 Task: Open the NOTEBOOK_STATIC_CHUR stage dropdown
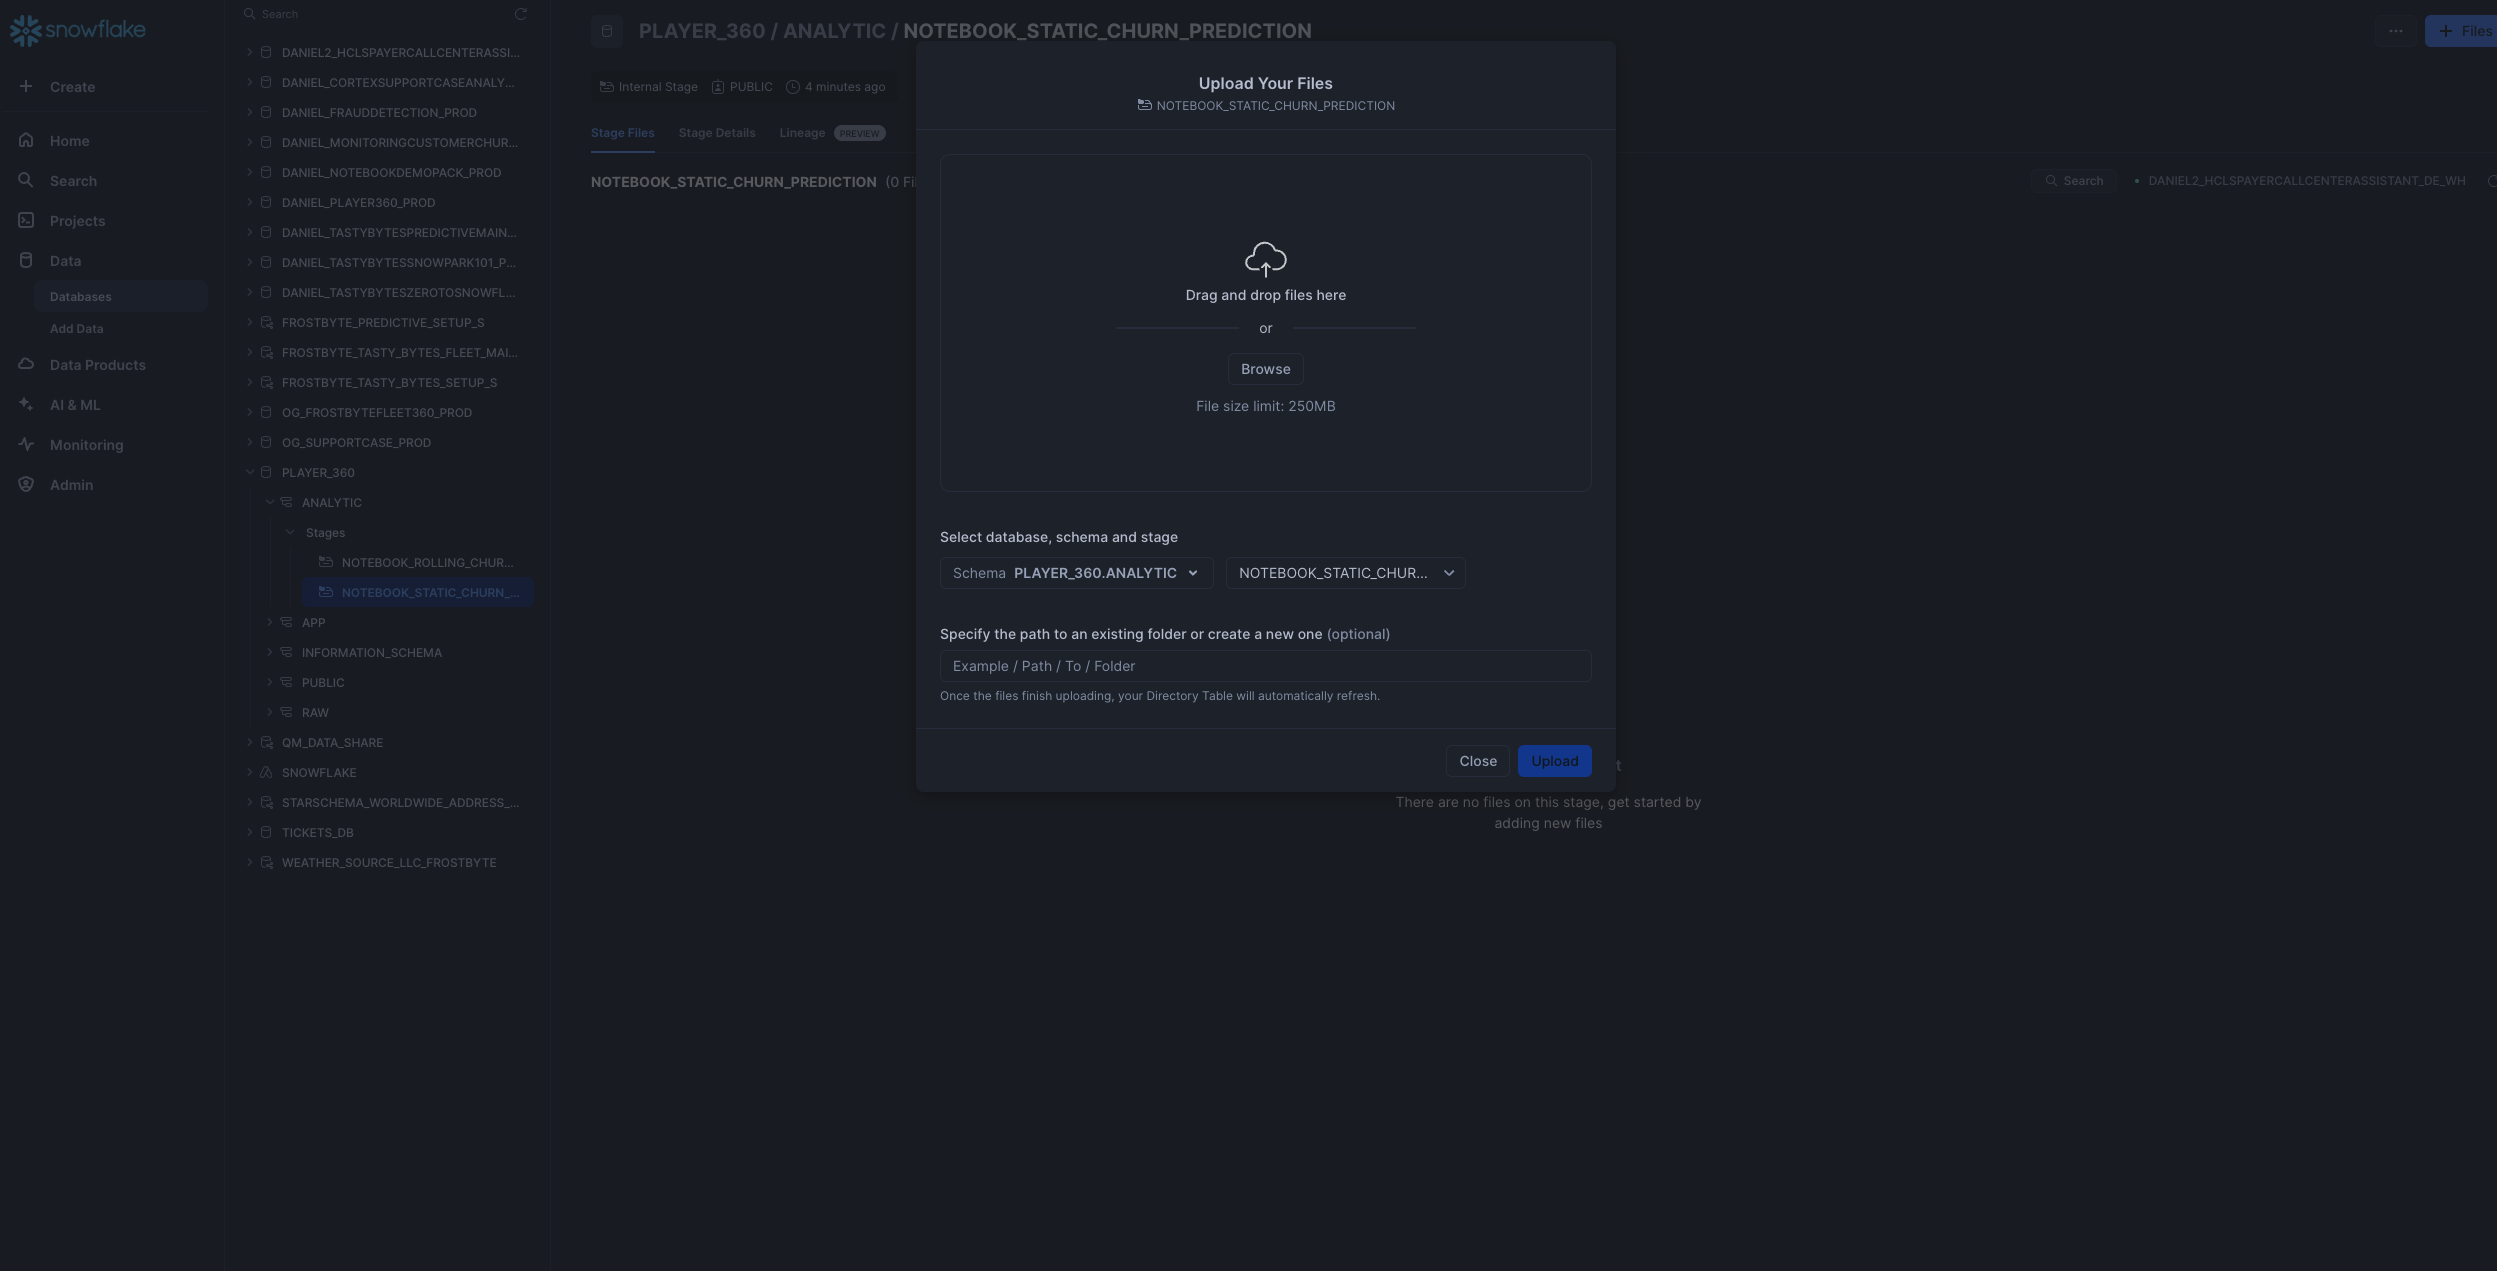point(1345,572)
